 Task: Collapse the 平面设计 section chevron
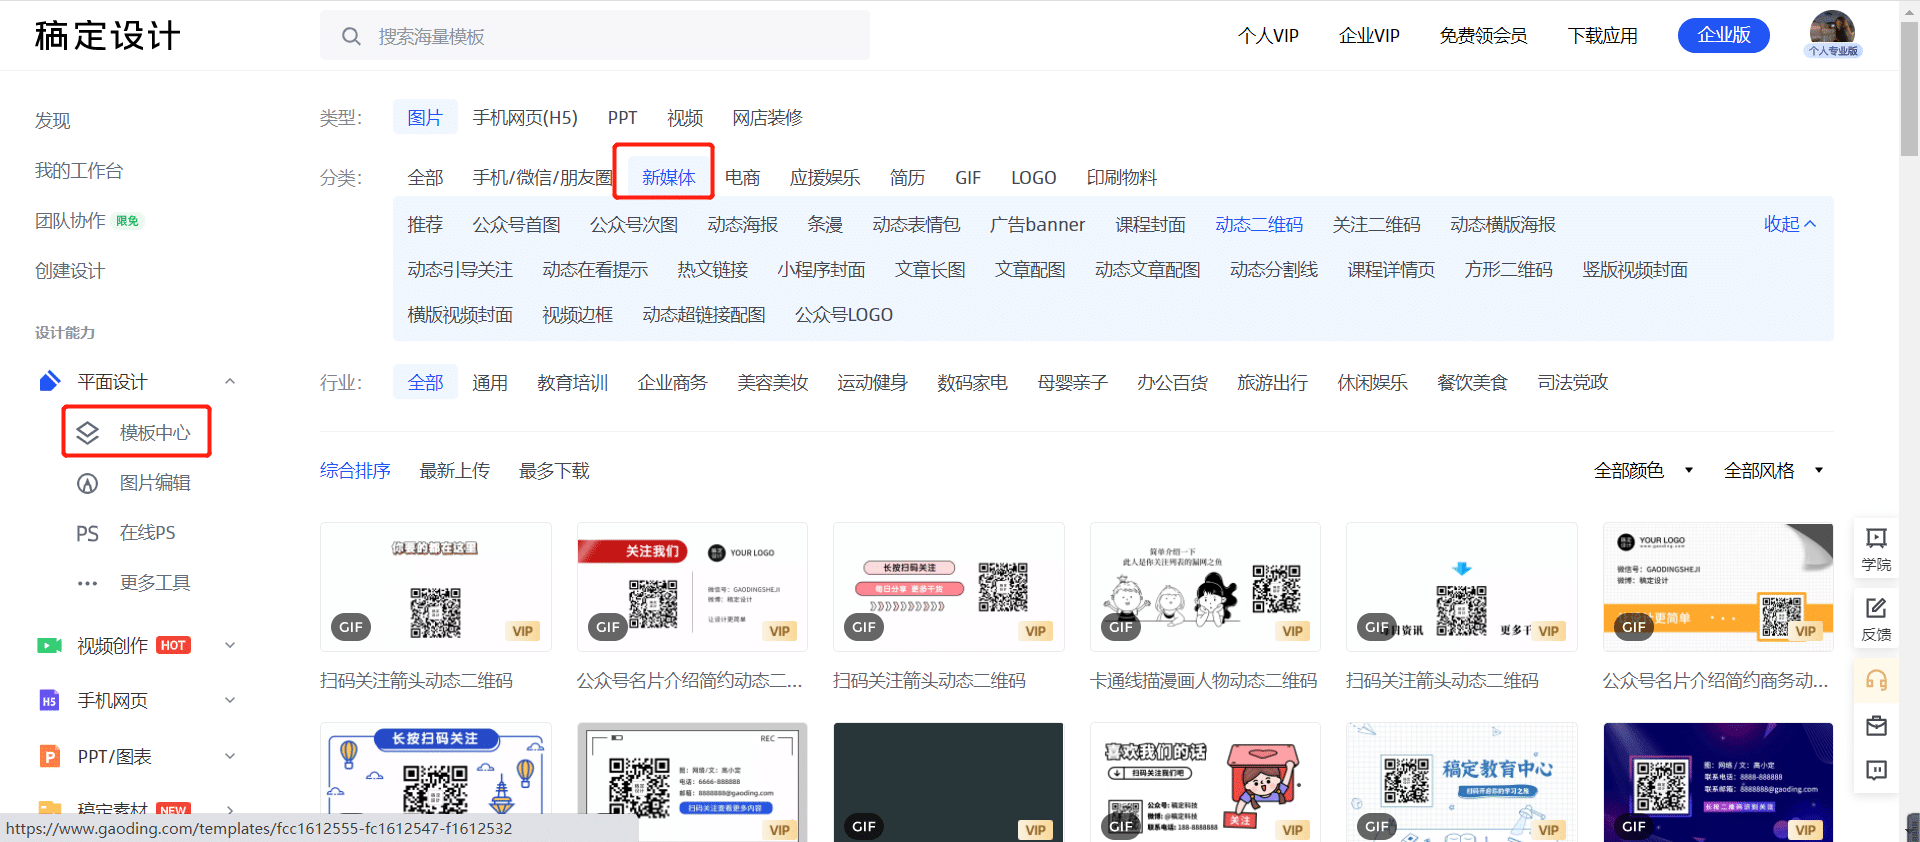(x=230, y=381)
